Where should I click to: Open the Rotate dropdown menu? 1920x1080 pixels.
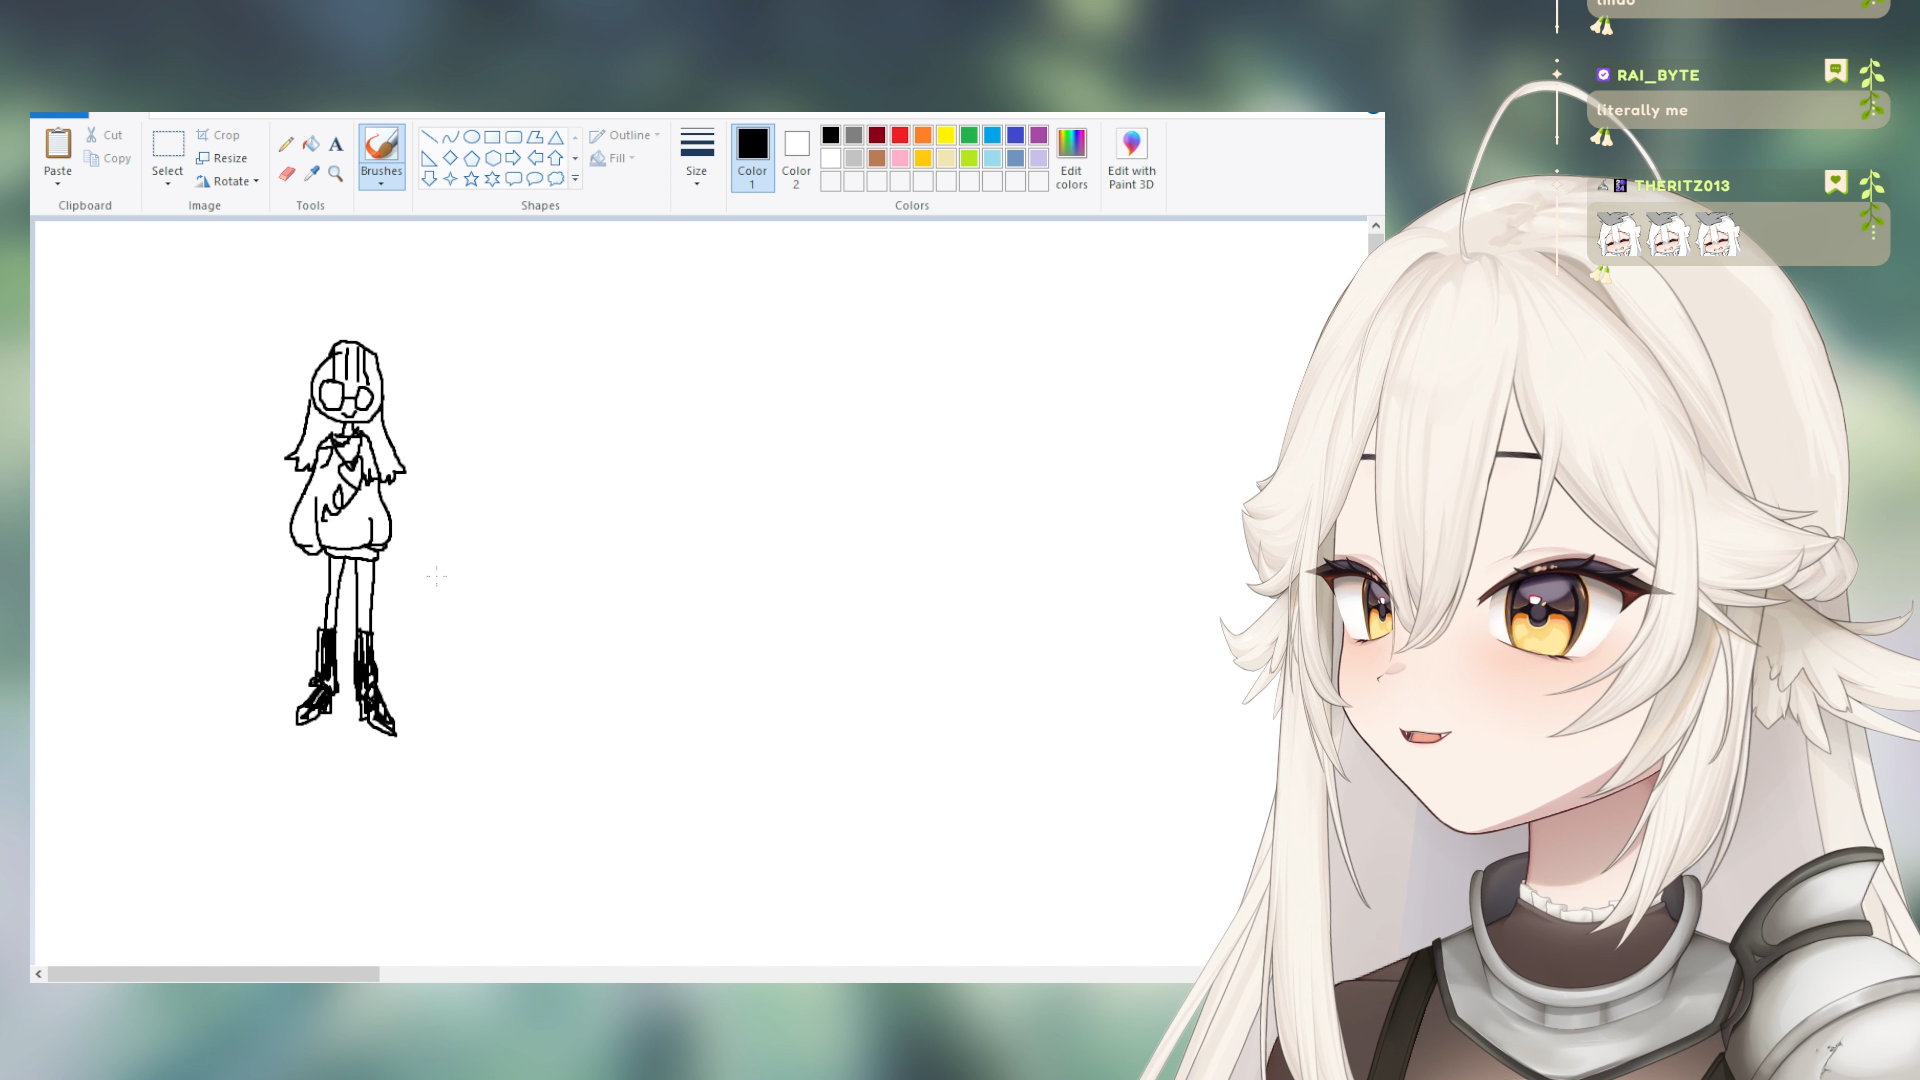[227, 181]
